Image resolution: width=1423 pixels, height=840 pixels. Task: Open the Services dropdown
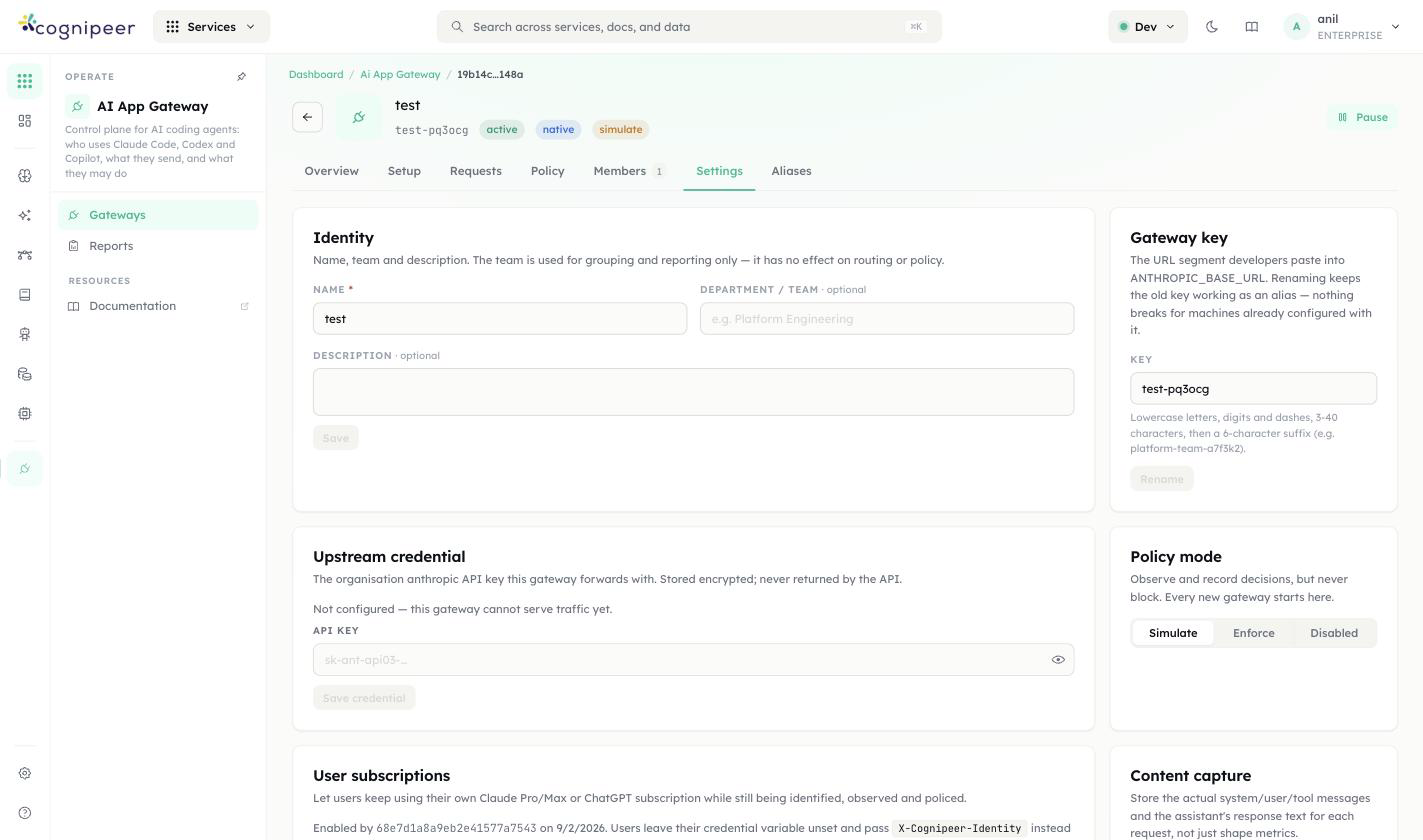tap(211, 27)
